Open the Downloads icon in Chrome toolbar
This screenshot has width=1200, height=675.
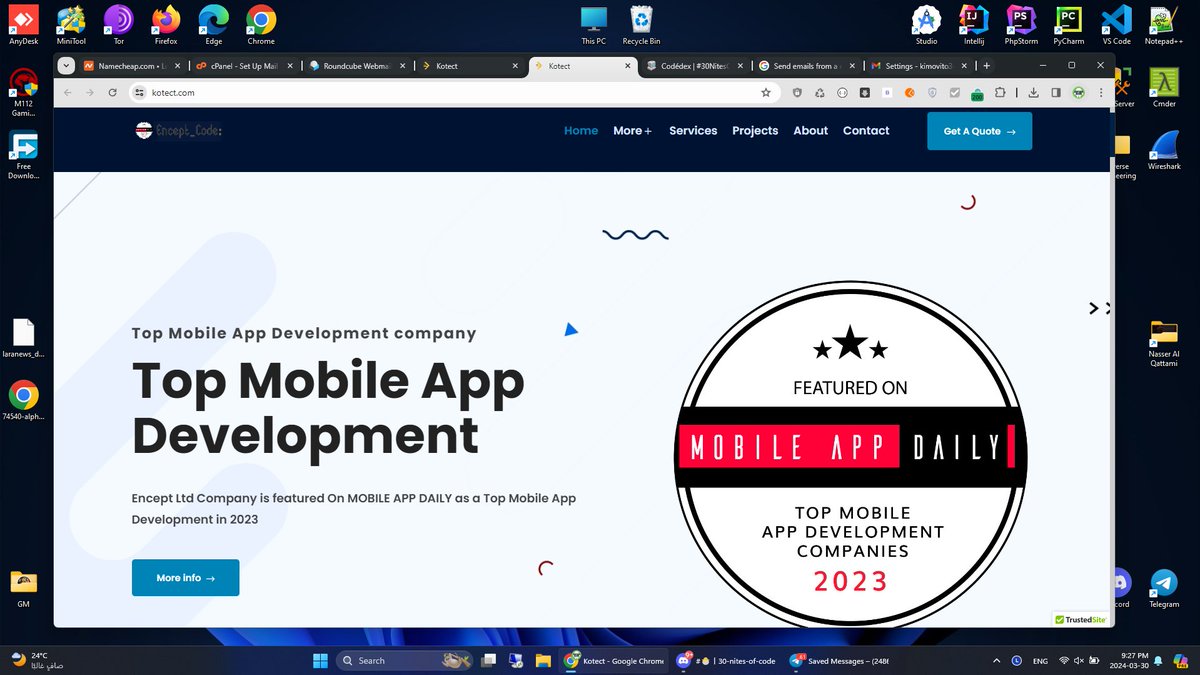[x=1032, y=91]
